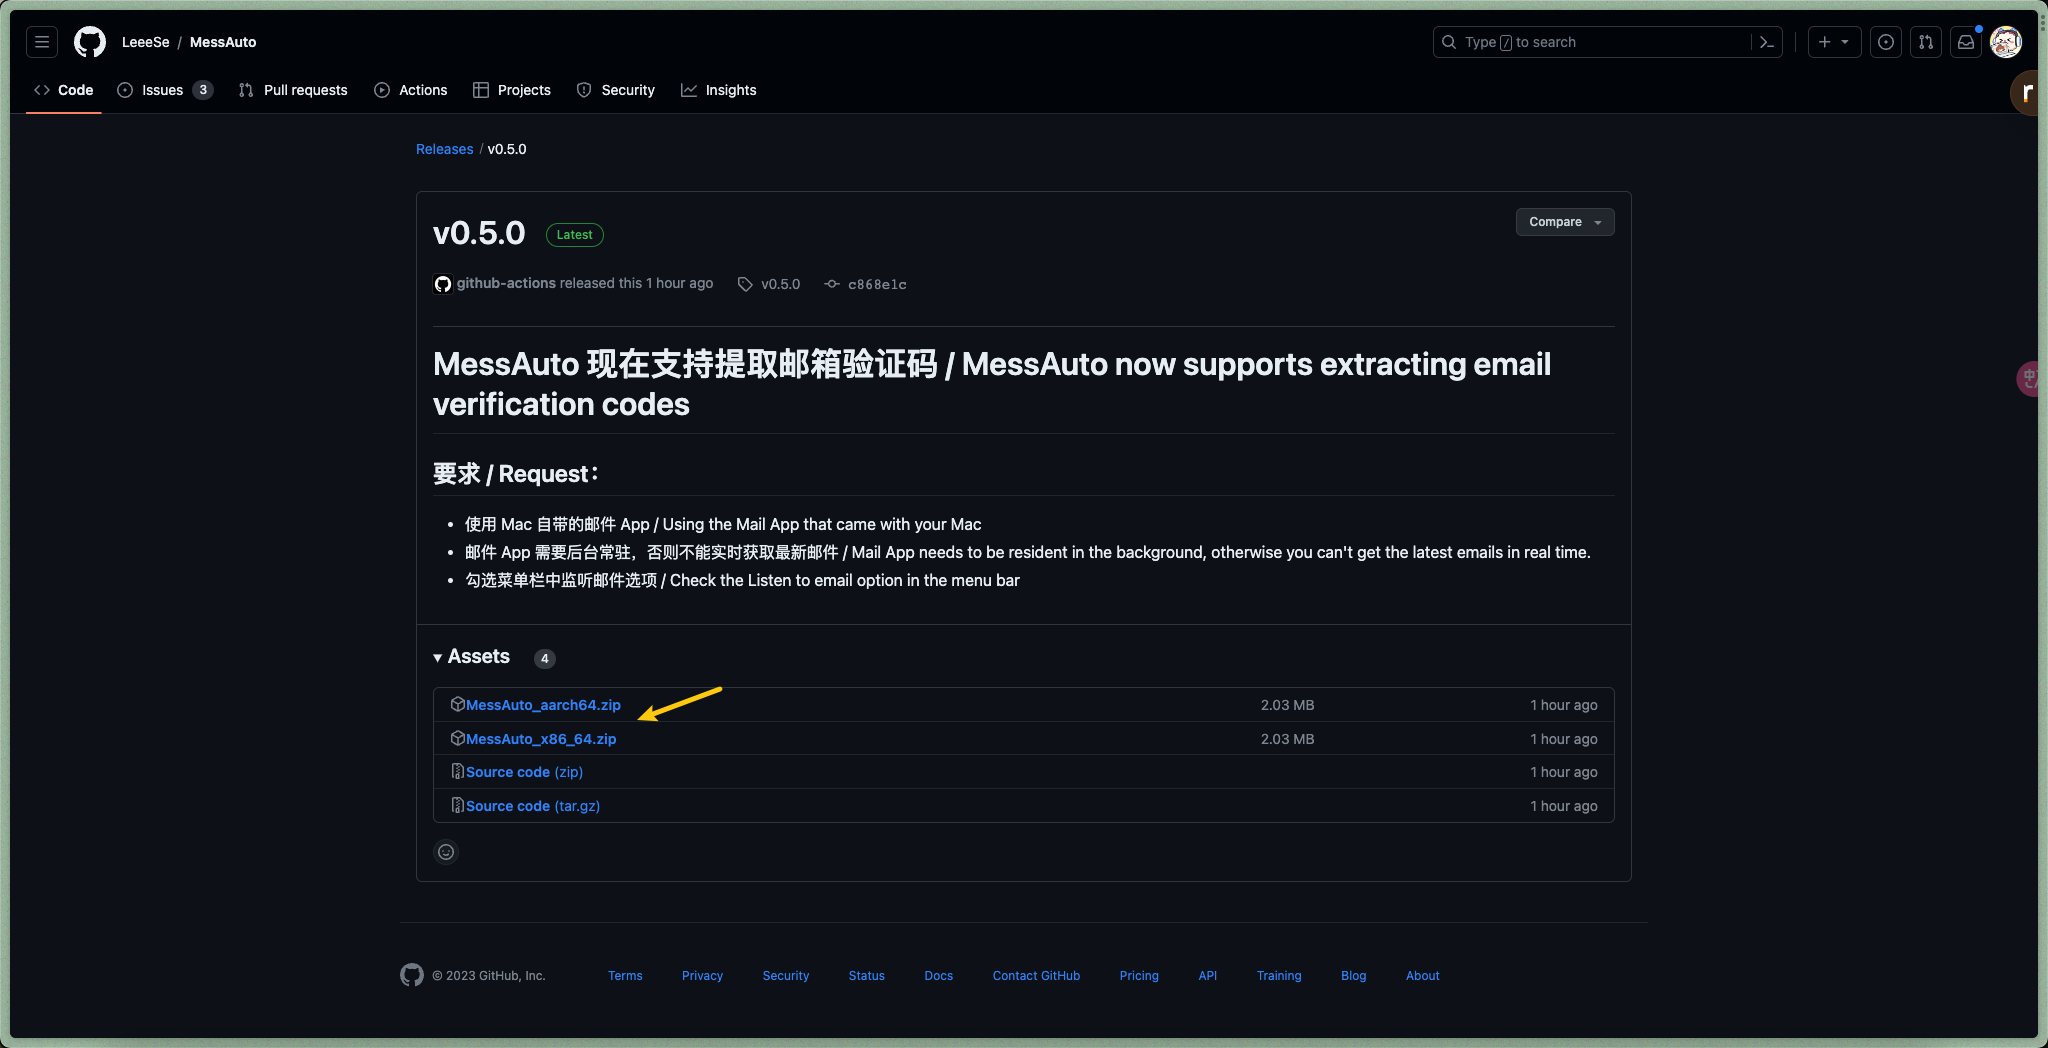Open the Projects tab
This screenshot has width=2048, height=1048.
pyautogui.click(x=512, y=90)
